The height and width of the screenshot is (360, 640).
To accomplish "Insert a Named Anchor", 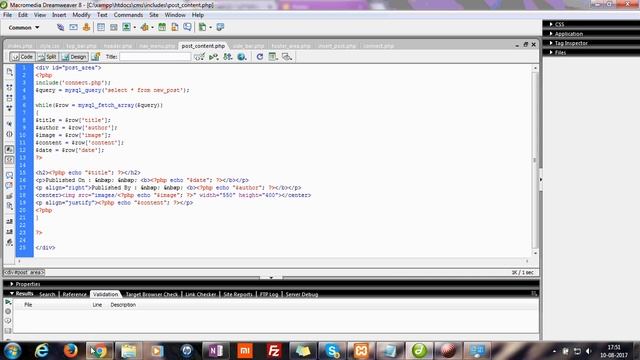I will (x=87, y=27).
